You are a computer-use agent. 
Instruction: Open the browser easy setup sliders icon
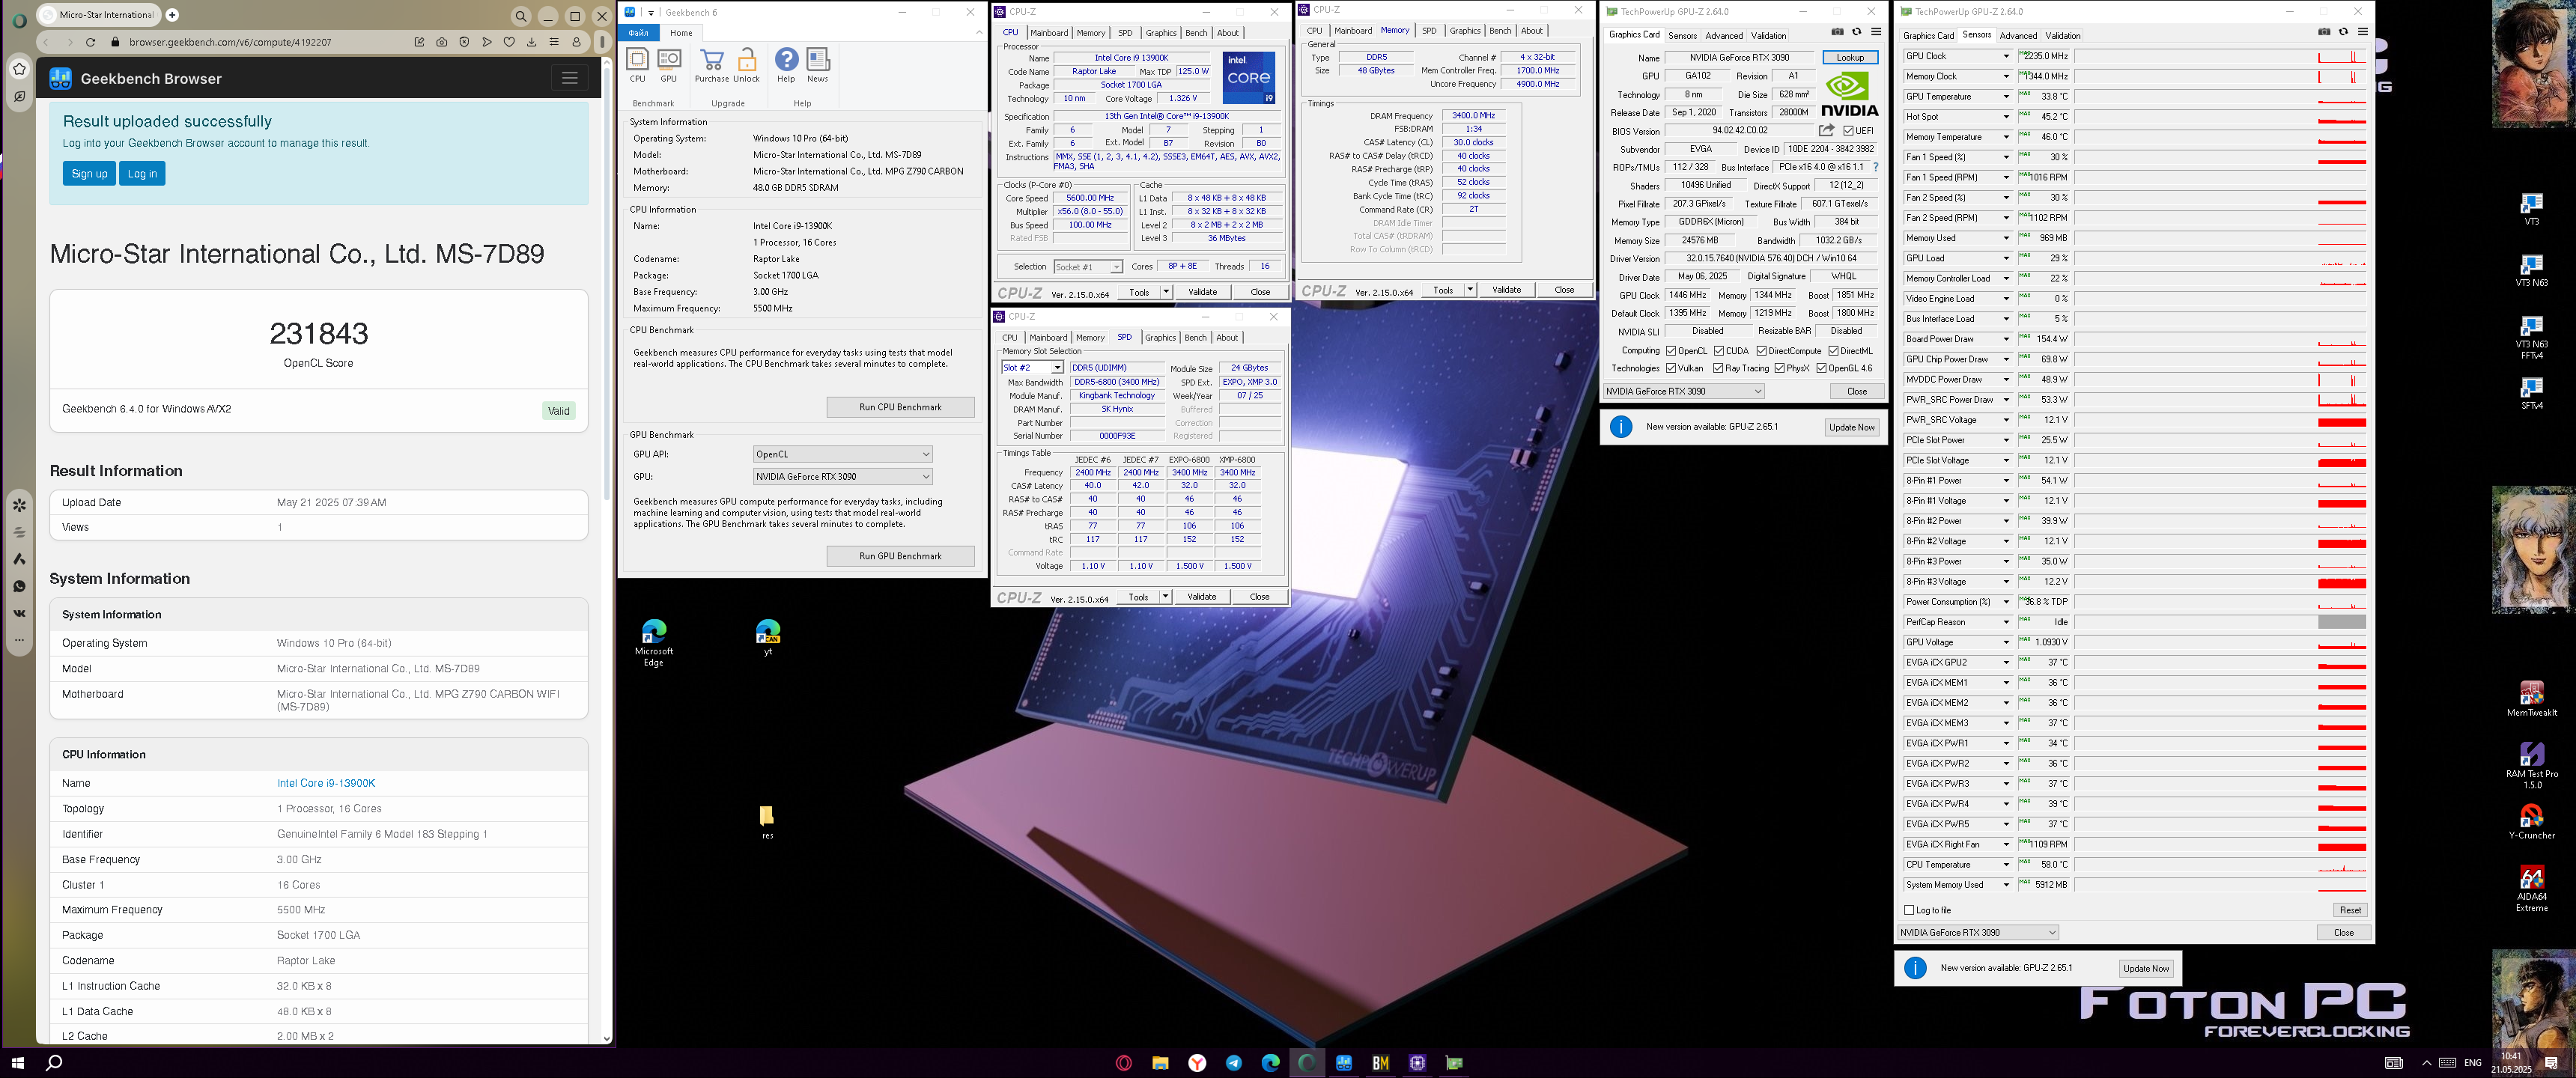pyautogui.click(x=554, y=42)
